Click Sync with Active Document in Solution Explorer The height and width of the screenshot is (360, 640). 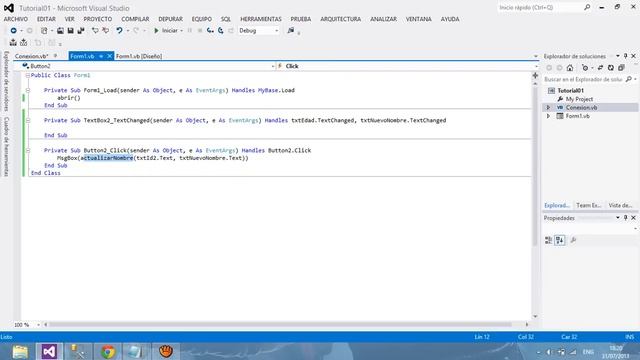tap(600, 68)
